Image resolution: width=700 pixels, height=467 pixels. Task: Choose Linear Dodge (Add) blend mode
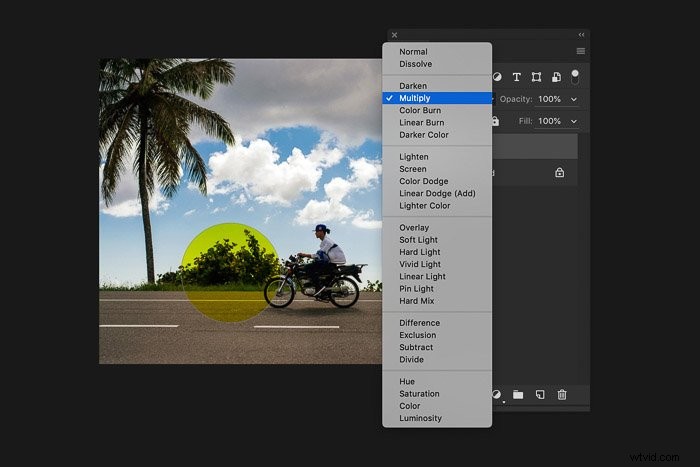pos(437,193)
